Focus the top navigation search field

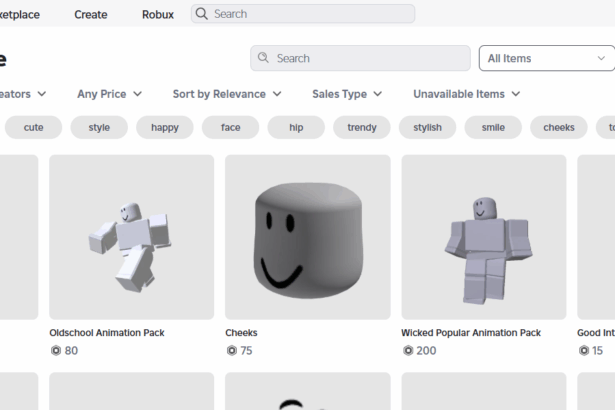click(x=303, y=14)
